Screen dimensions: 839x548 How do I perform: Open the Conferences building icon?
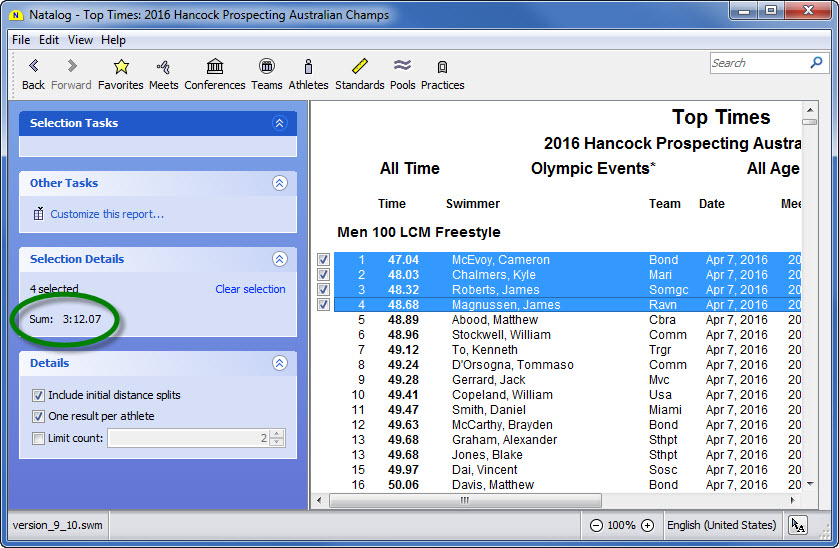tap(214, 67)
